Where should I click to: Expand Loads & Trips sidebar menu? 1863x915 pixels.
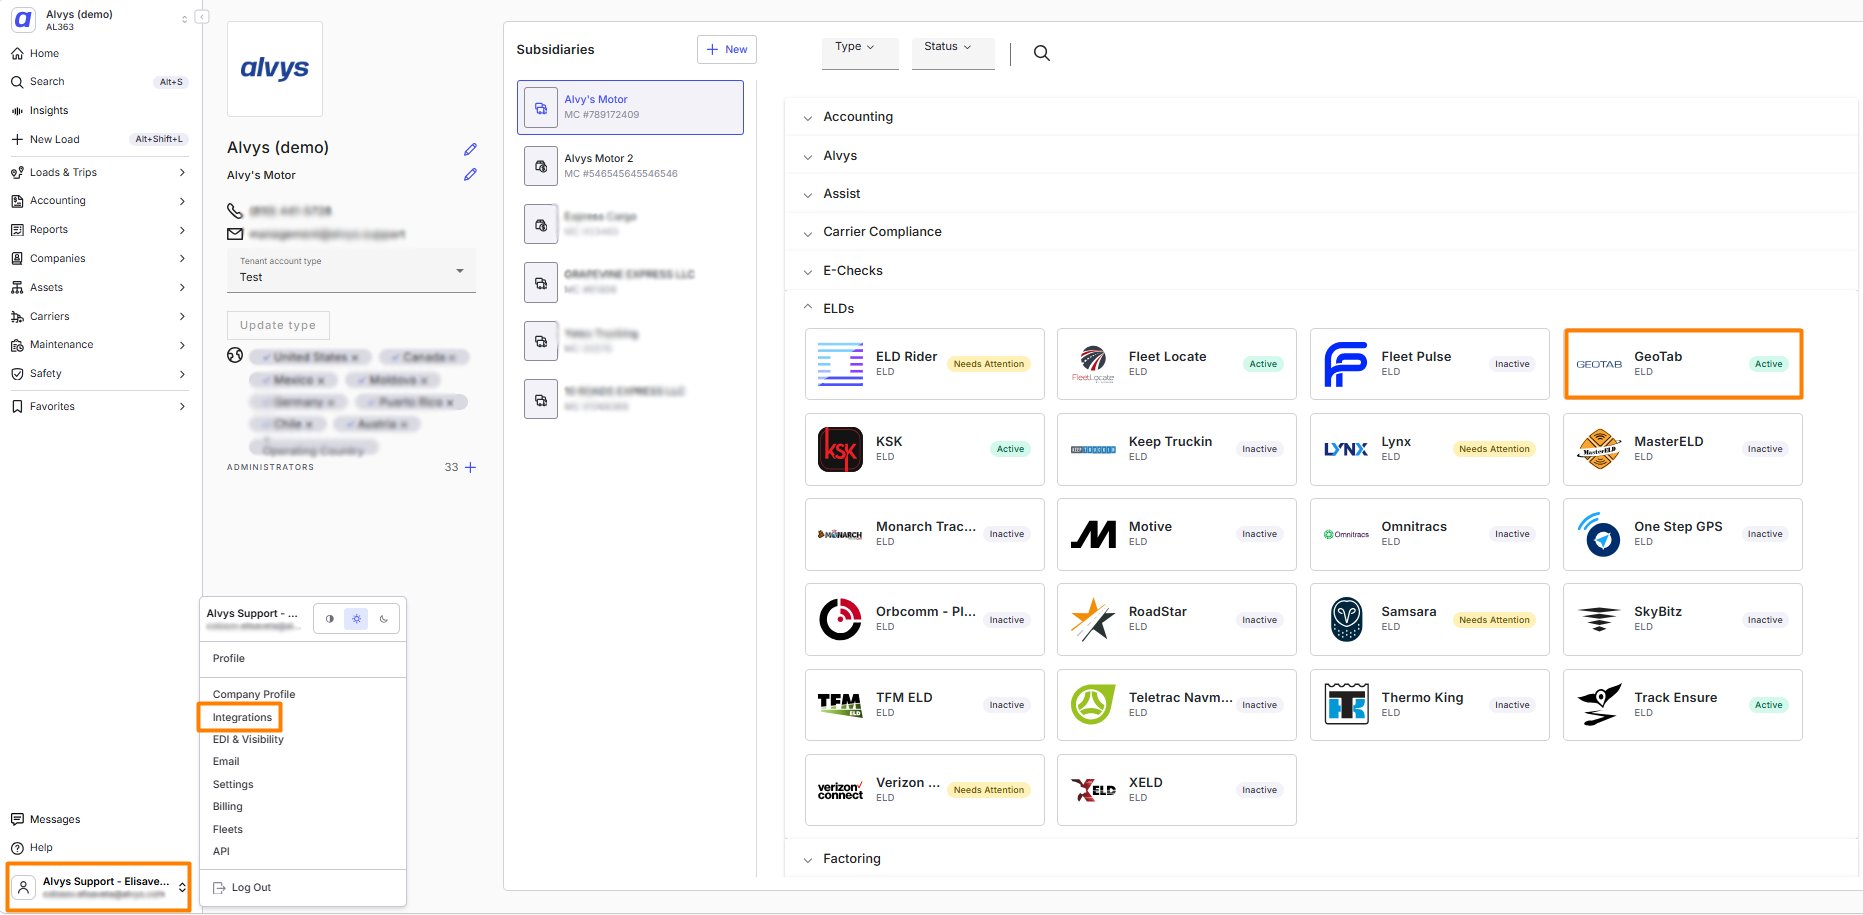pos(99,172)
